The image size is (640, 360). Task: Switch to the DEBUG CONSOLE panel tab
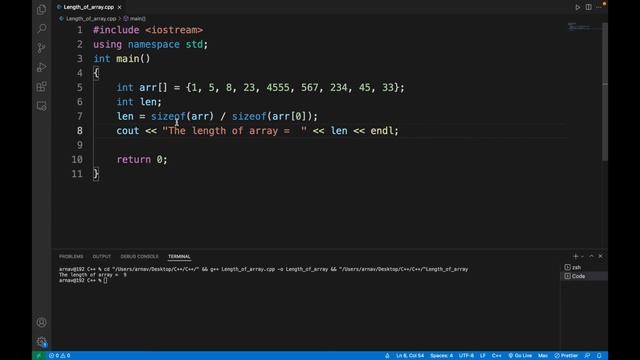click(x=139, y=256)
